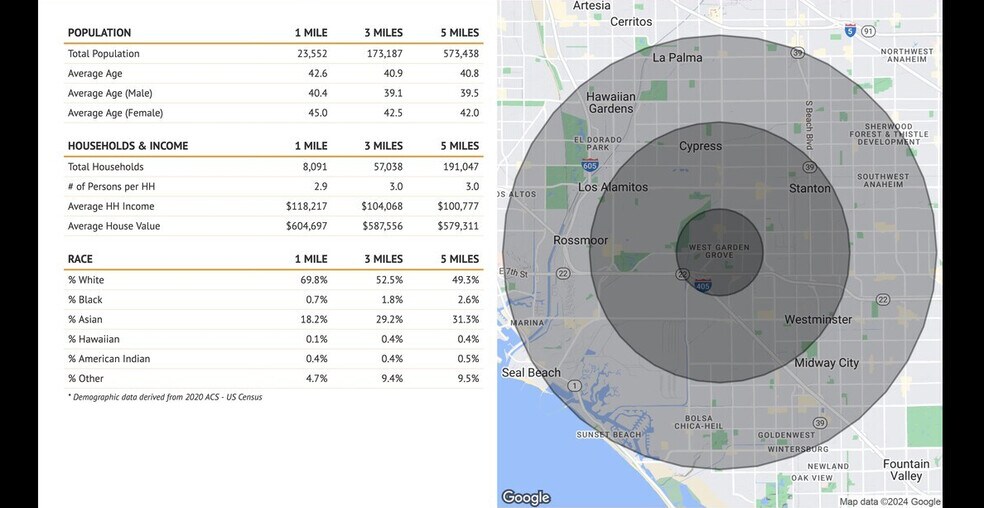Select the Fountain Valley map label
984x508 pixels.
(x=906, y=470)
